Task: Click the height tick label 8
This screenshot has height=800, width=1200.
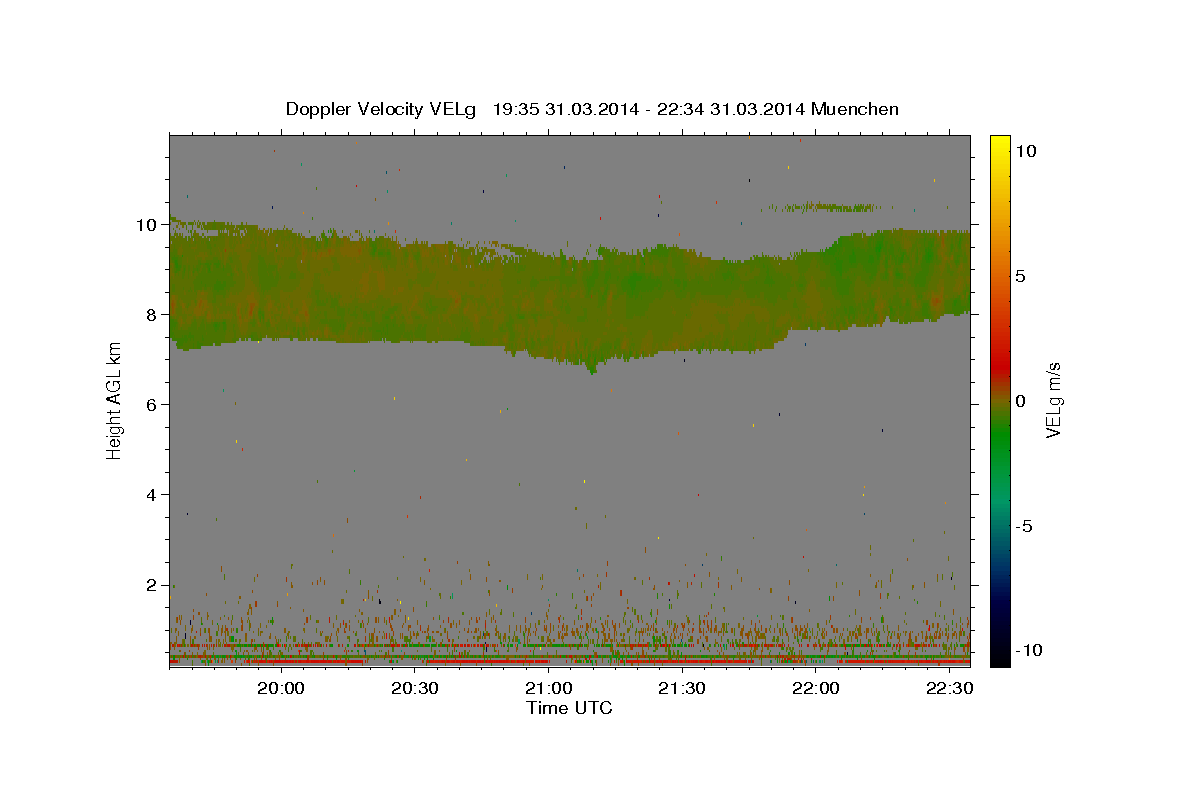Action: tap(152, 315)
